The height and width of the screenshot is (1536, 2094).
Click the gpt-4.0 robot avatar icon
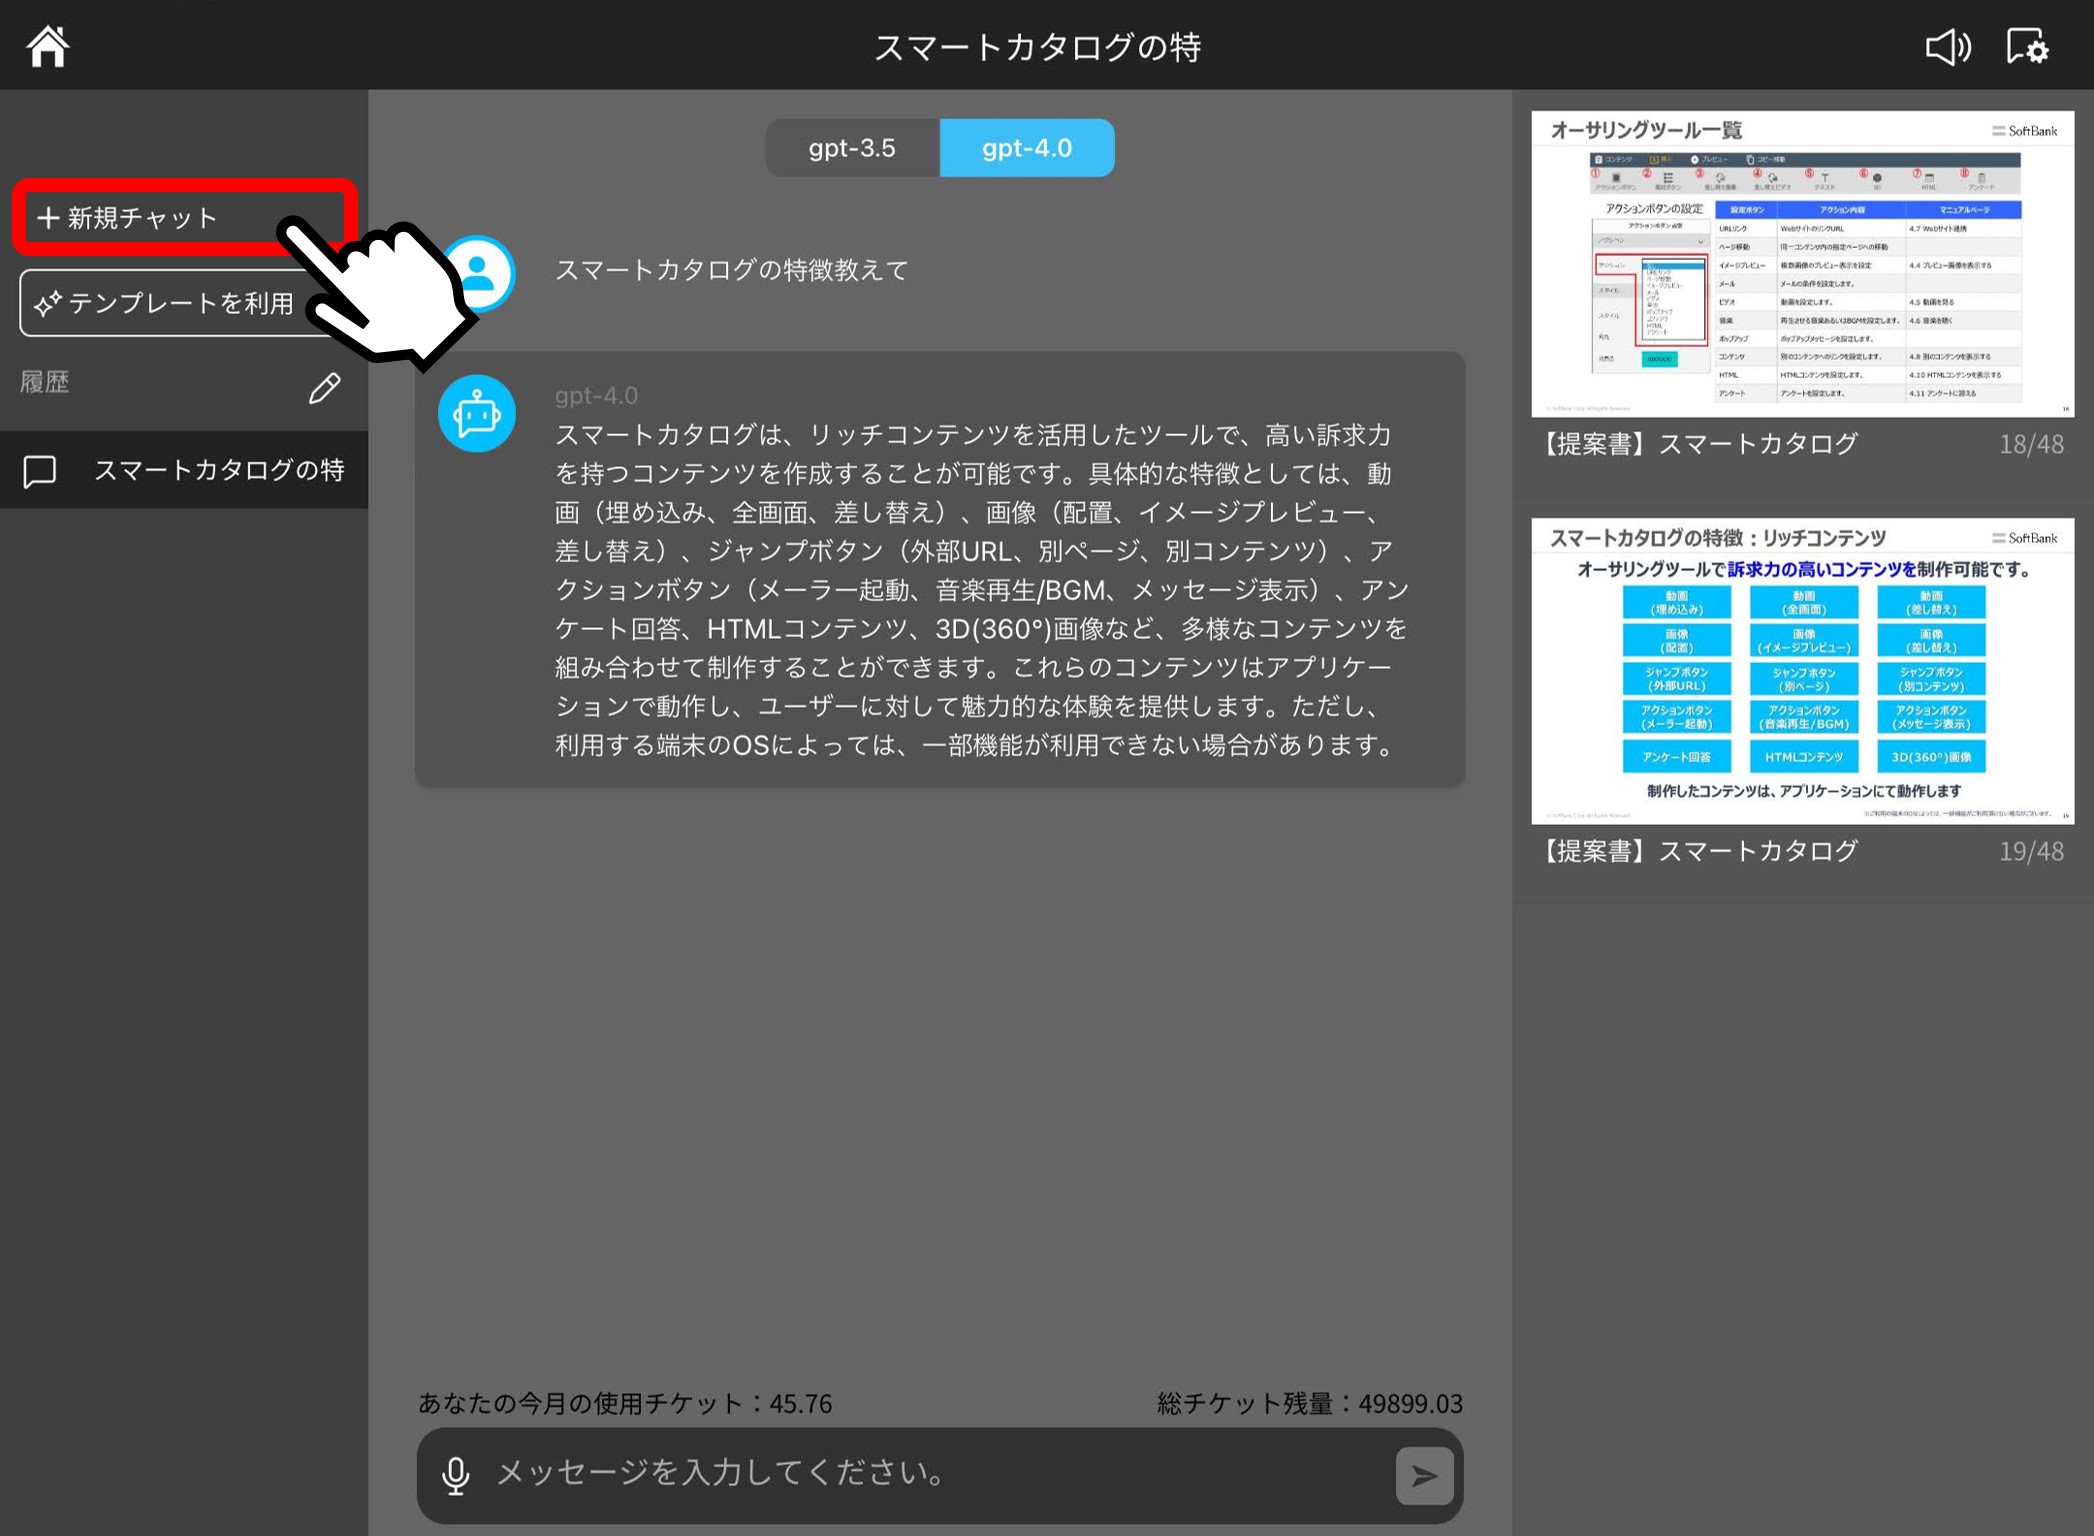[x=477, y=413]
